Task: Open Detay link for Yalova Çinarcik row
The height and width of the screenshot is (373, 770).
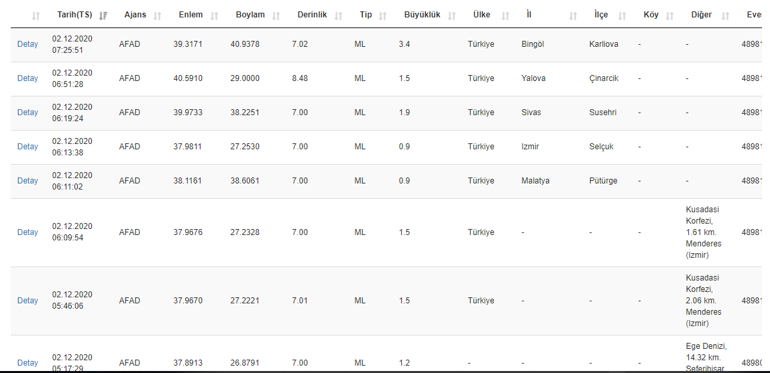Action: [x=28, y=78]
